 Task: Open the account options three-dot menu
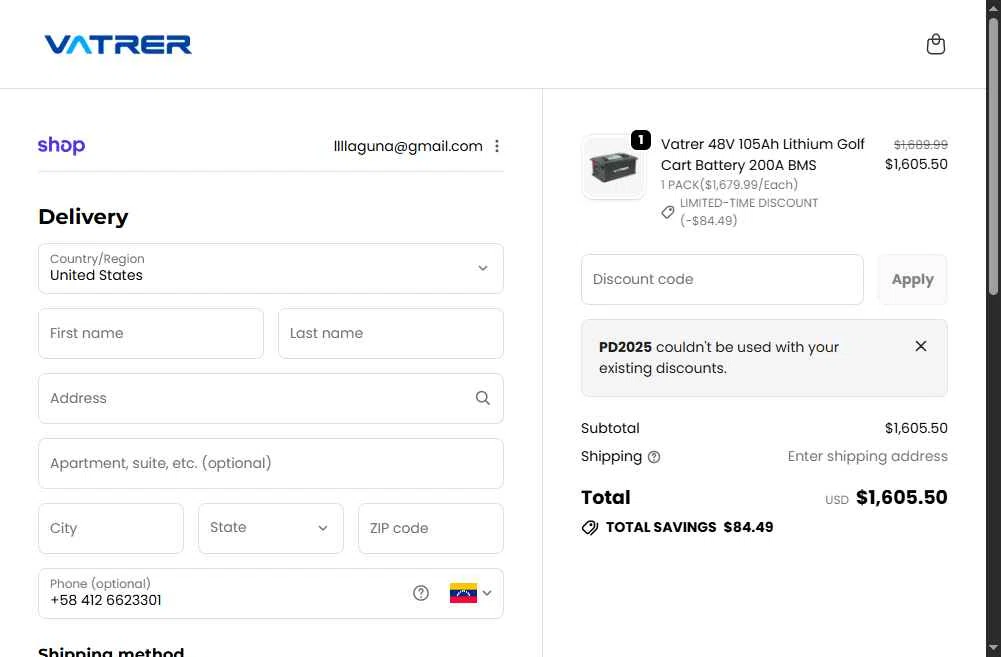click(x=497, y=146)
